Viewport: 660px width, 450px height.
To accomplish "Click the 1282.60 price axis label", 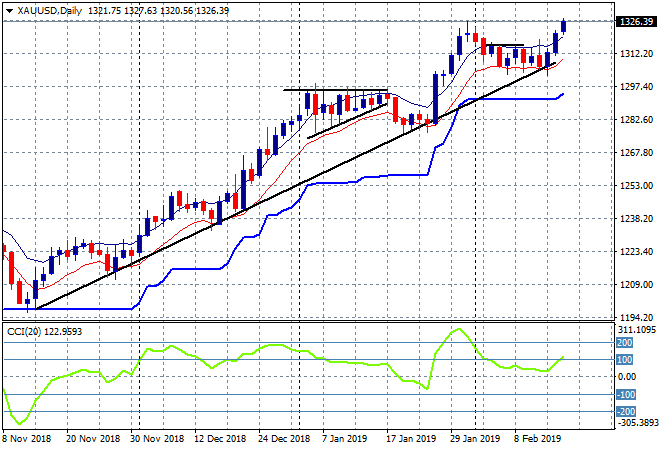I will (636, 120).
